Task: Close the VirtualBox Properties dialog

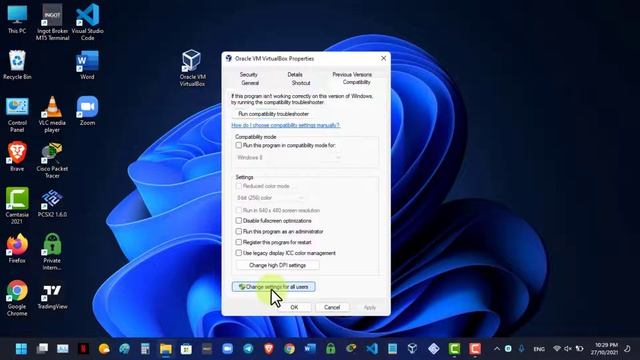Action: coord(384,58)
